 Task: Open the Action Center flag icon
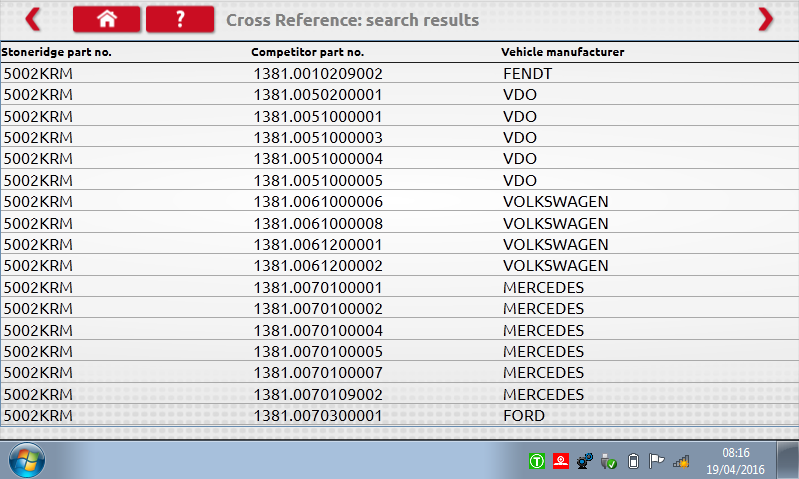(x=656, y=462)
